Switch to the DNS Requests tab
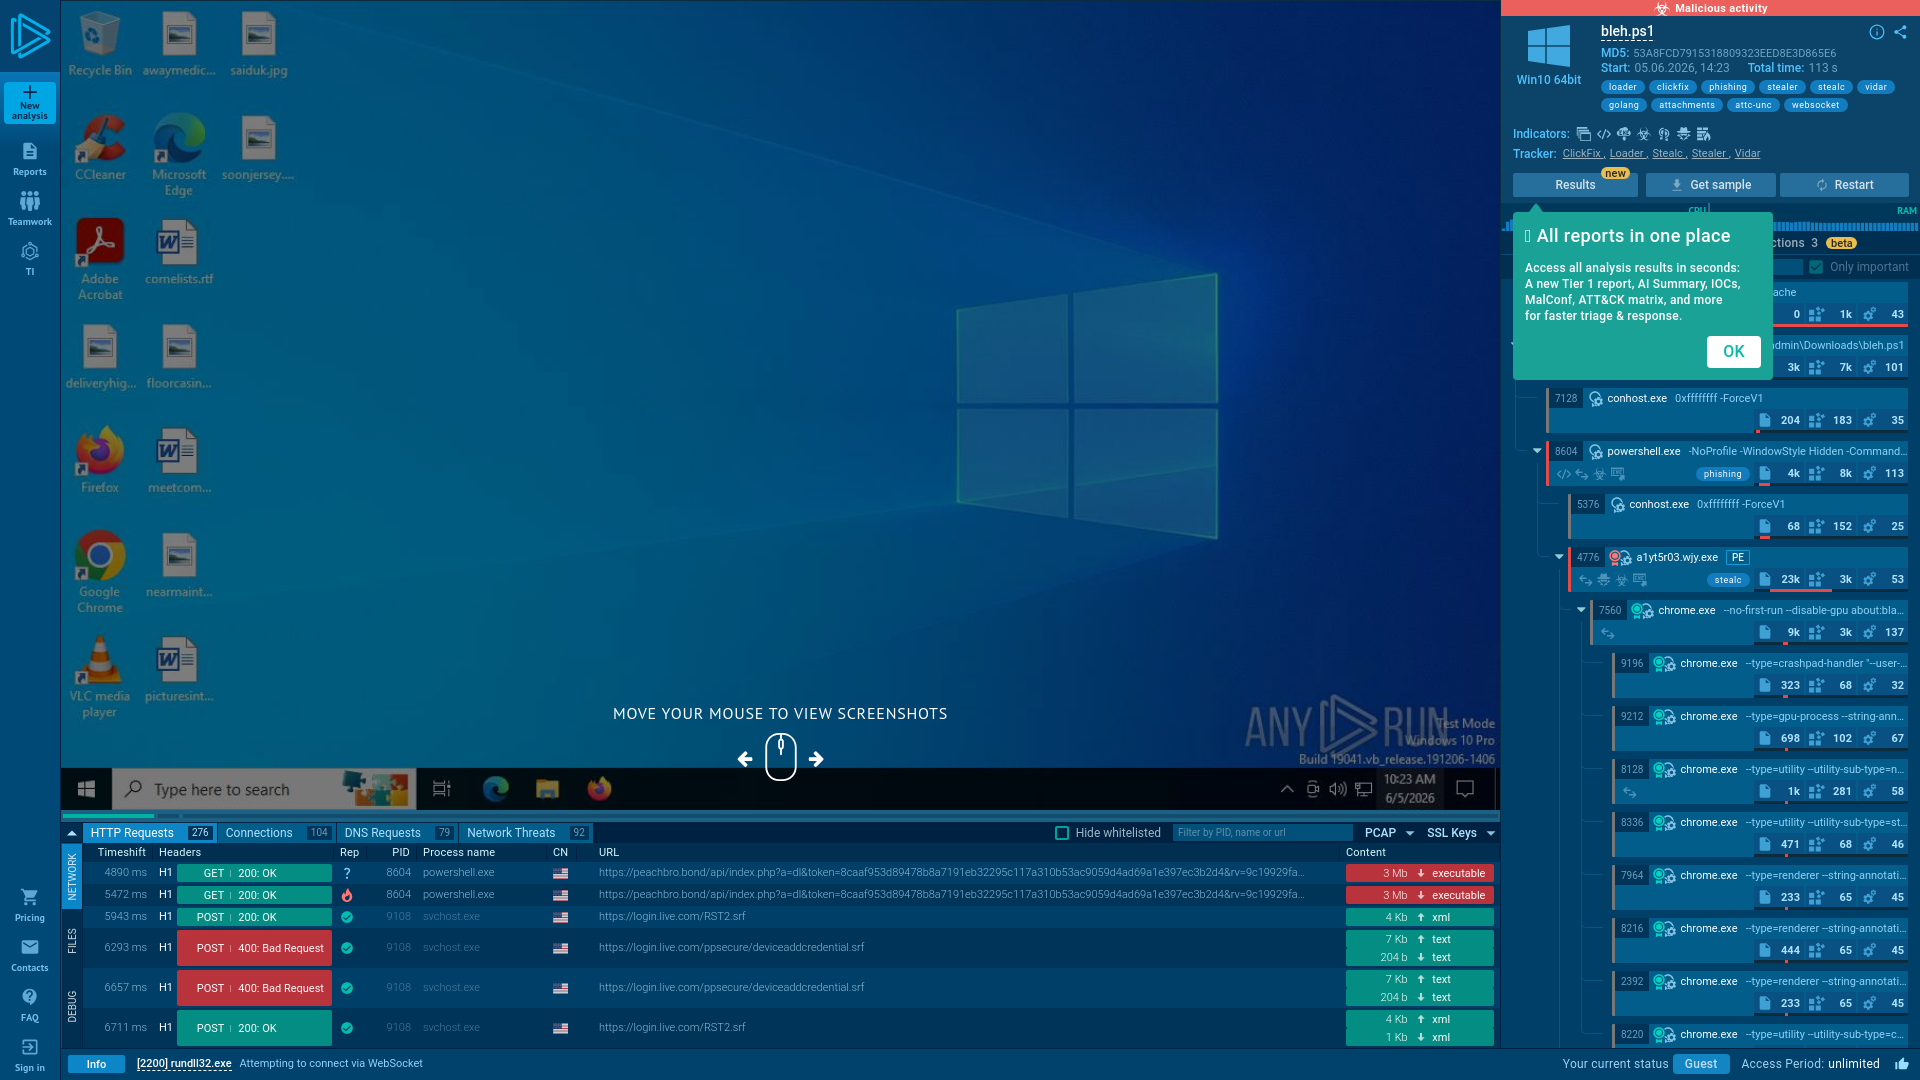1920x1080 pixels. (397, 833)
